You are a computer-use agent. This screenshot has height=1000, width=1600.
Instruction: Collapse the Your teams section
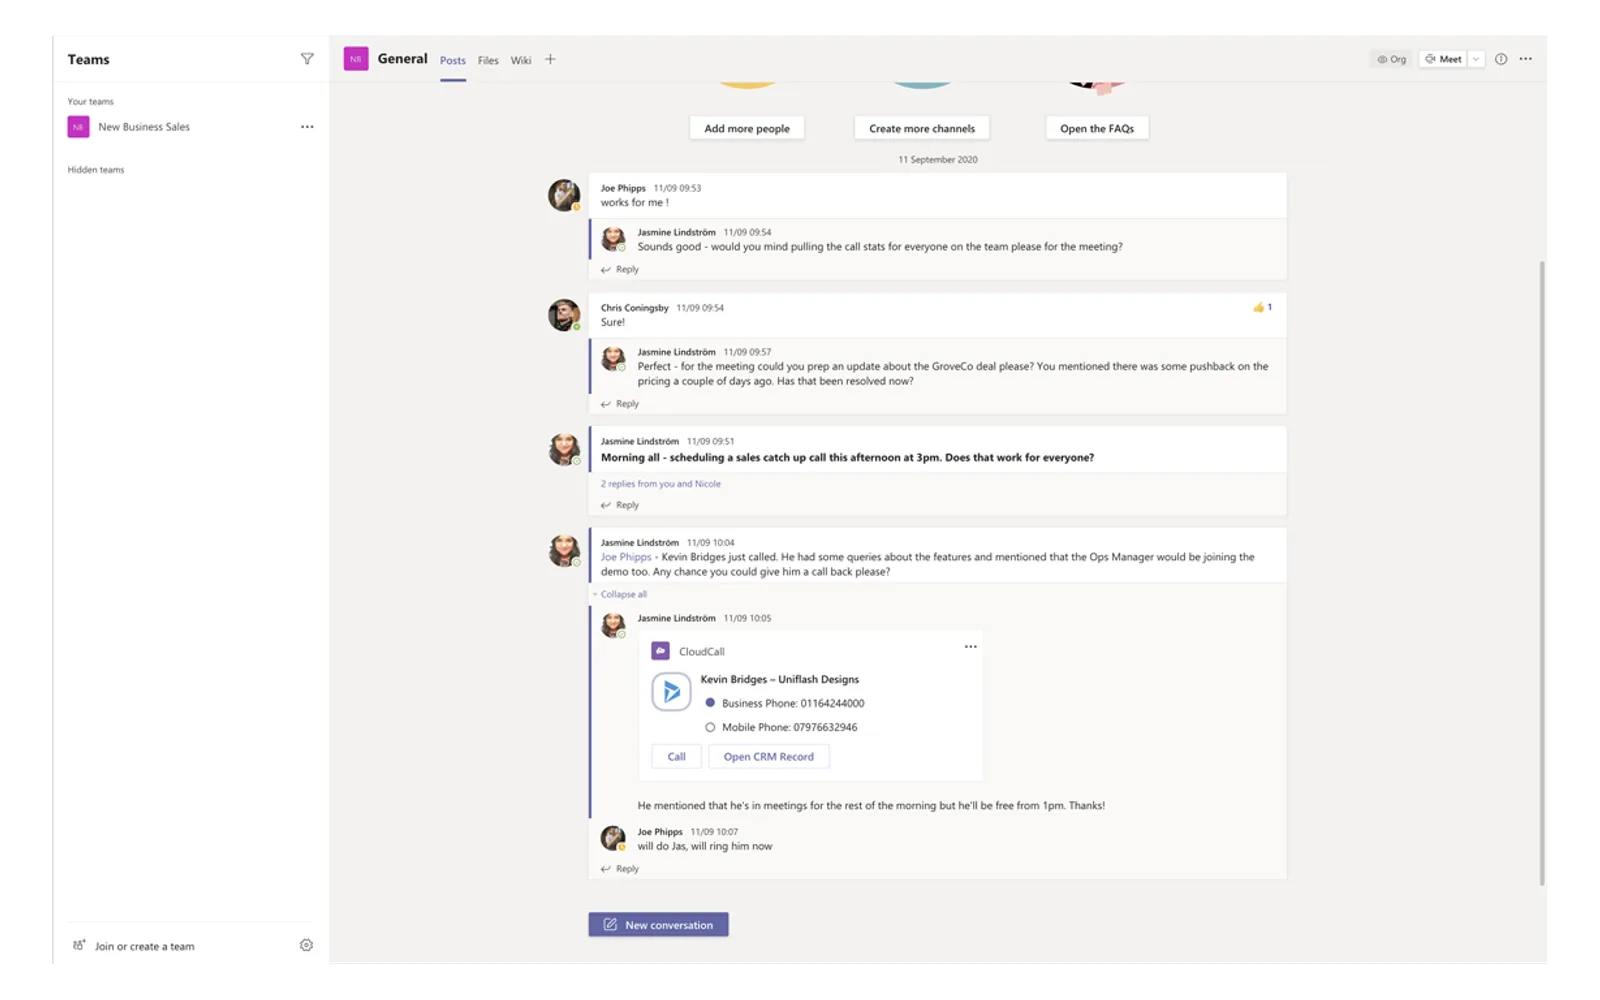click(90, 102)
